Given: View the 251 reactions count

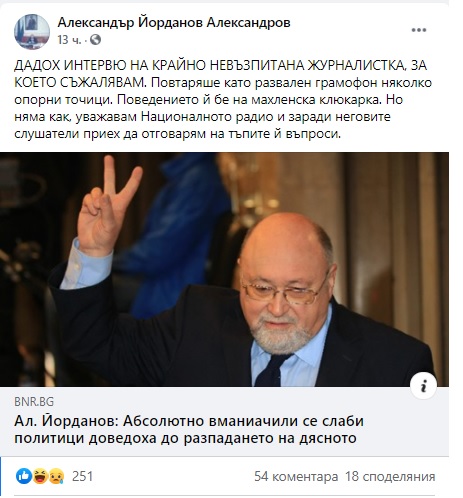Looking at the screenshot, I should tap(82, 476).
